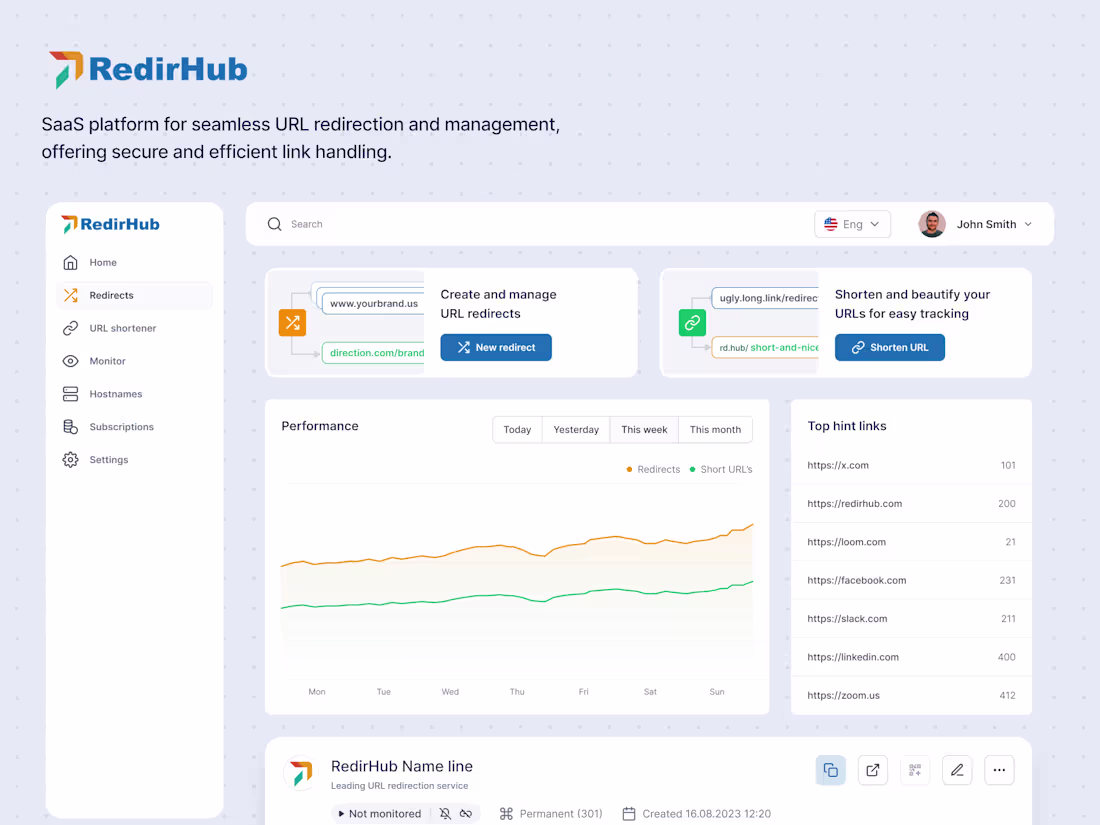Open Subscriptions from the sidebar
This screenshot has width=1100, height=825.
pyautogui.click(x=119, y=427)
